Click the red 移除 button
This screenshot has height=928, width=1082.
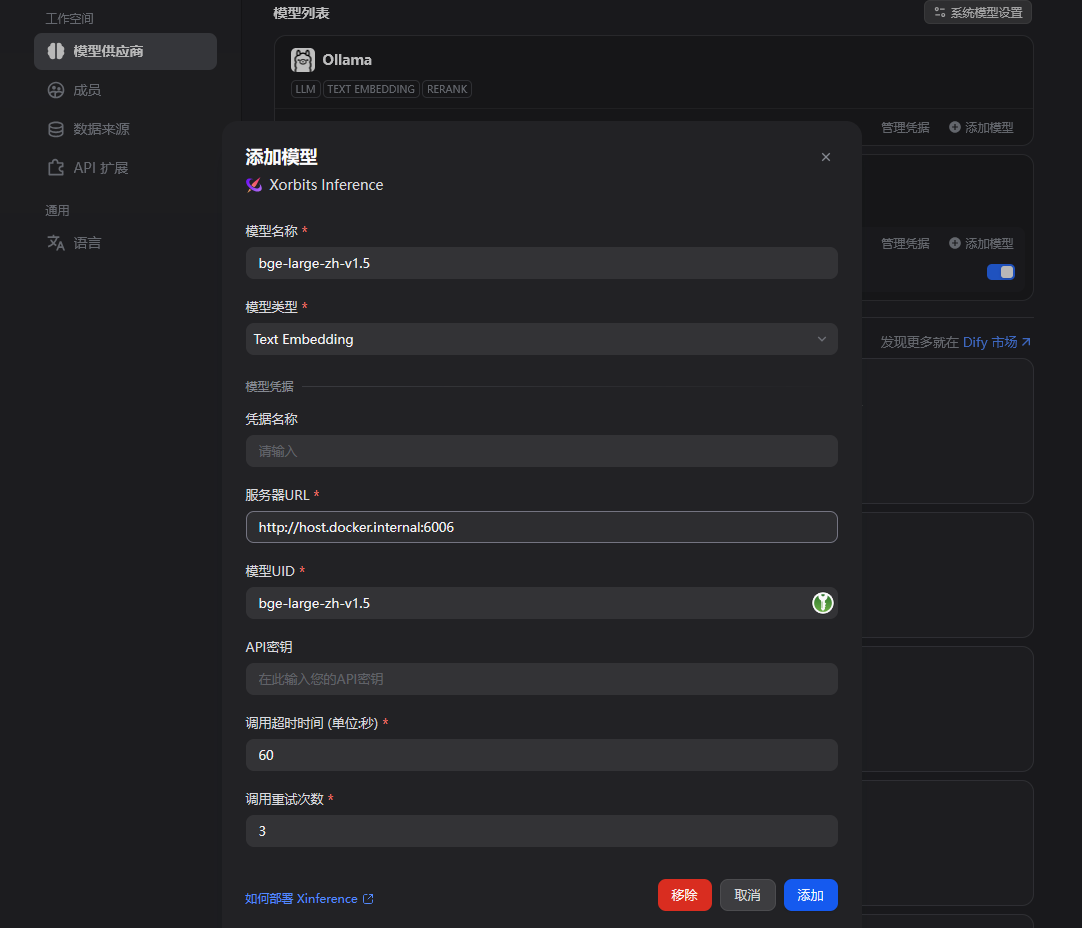pos(685,895)
